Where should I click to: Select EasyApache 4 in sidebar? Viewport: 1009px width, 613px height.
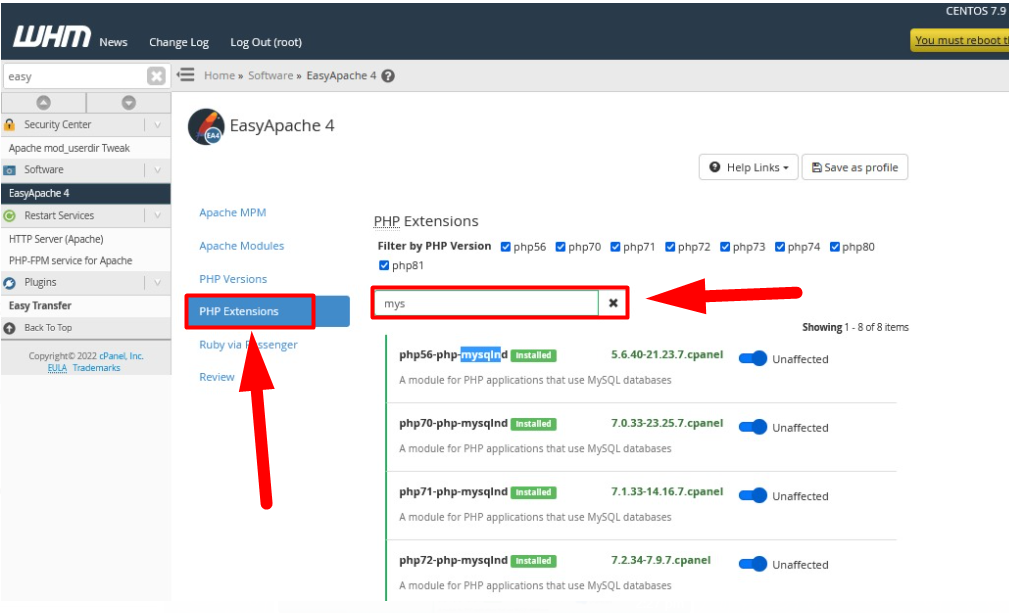tap(86, 194)
